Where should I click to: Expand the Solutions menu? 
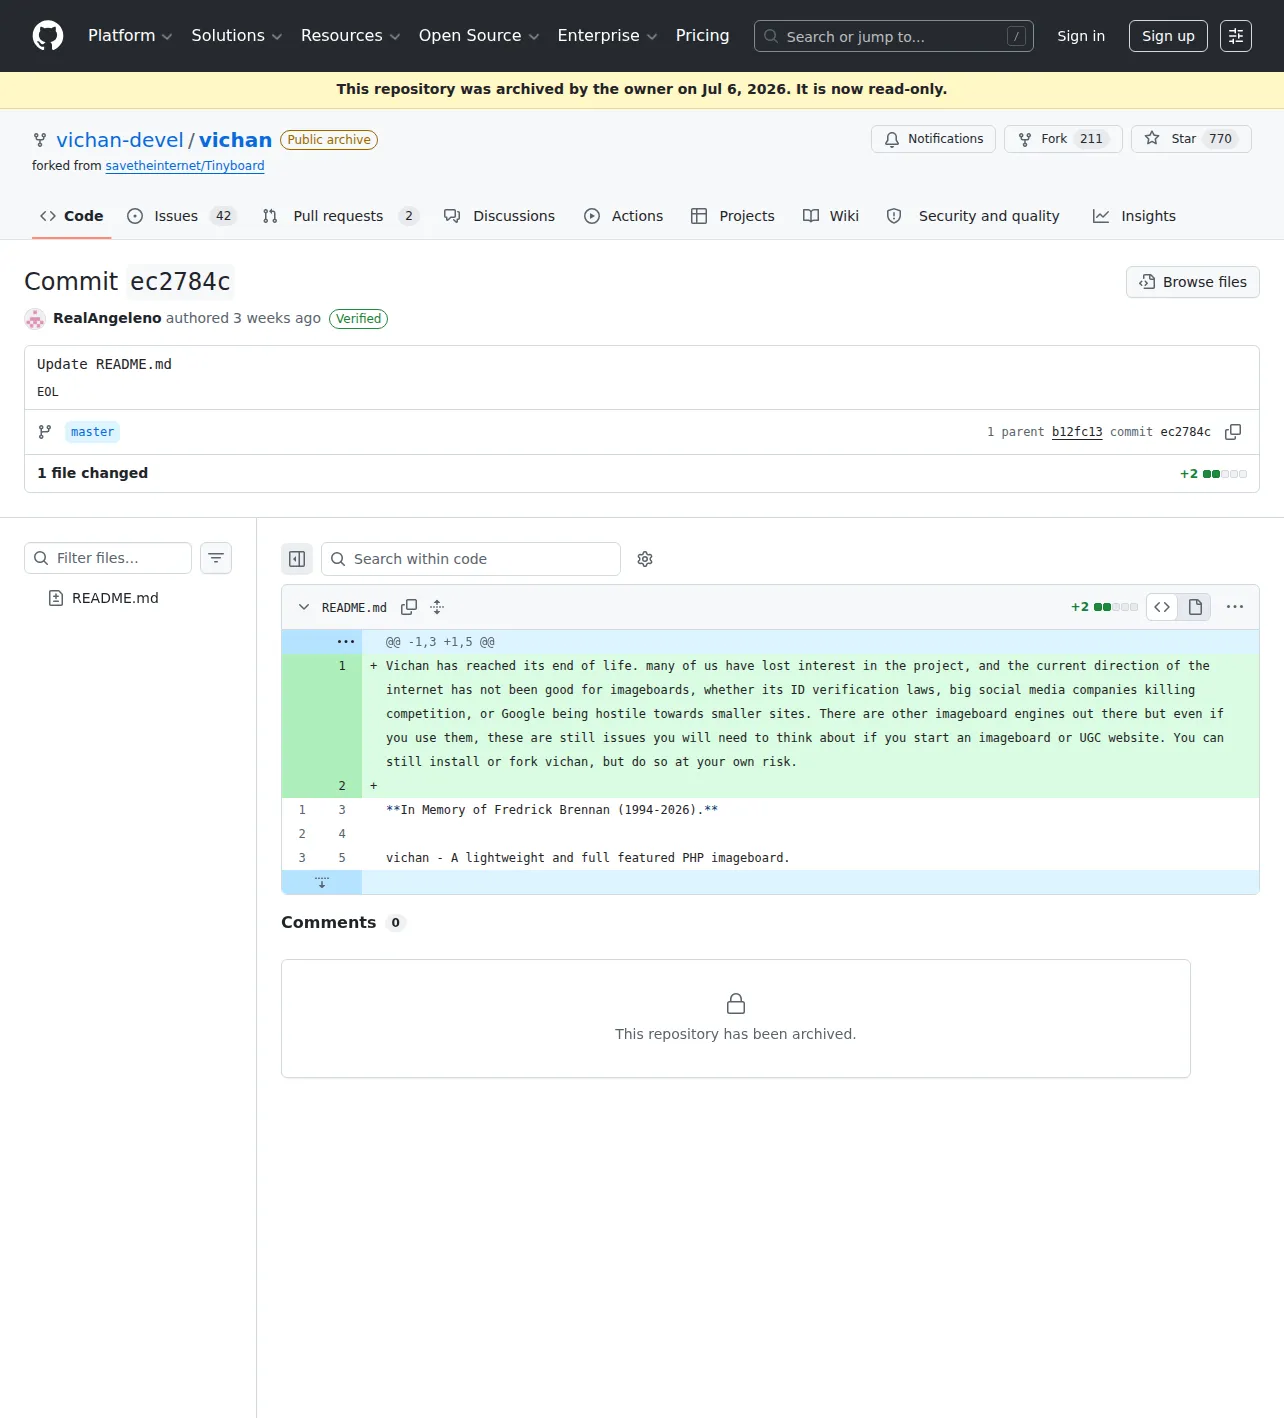237,36
